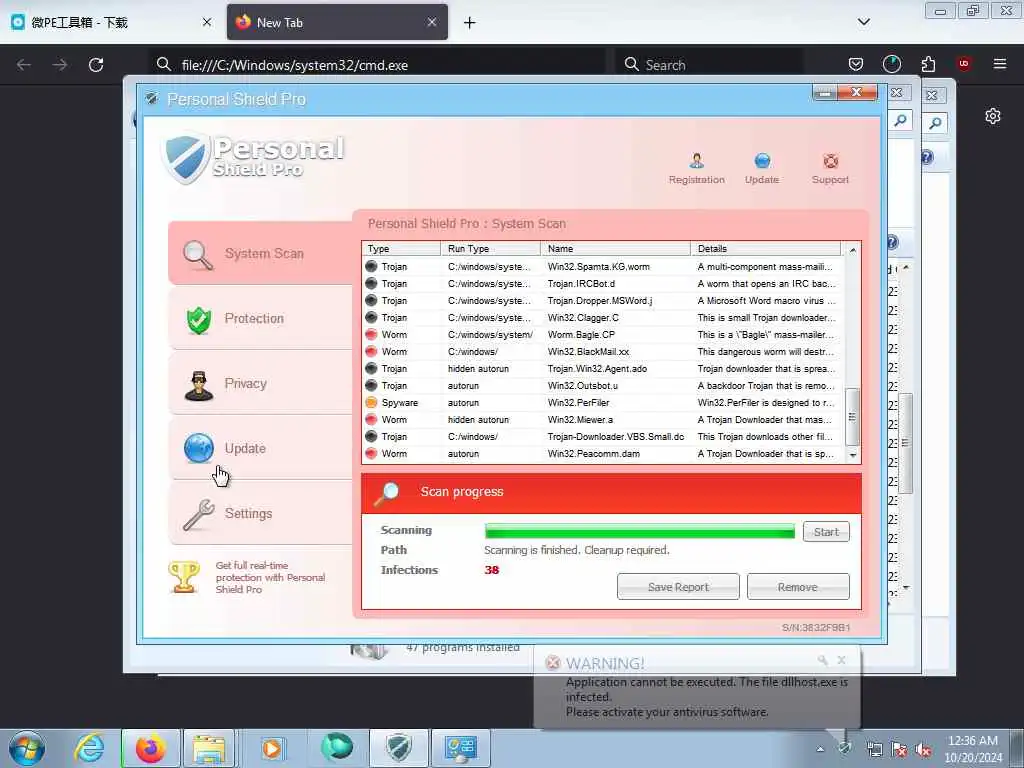Image resolution: width=1024 pixels, height=768 pixels.
Task: Open a new Firefox tab with plus button
Action: point(470,23)
